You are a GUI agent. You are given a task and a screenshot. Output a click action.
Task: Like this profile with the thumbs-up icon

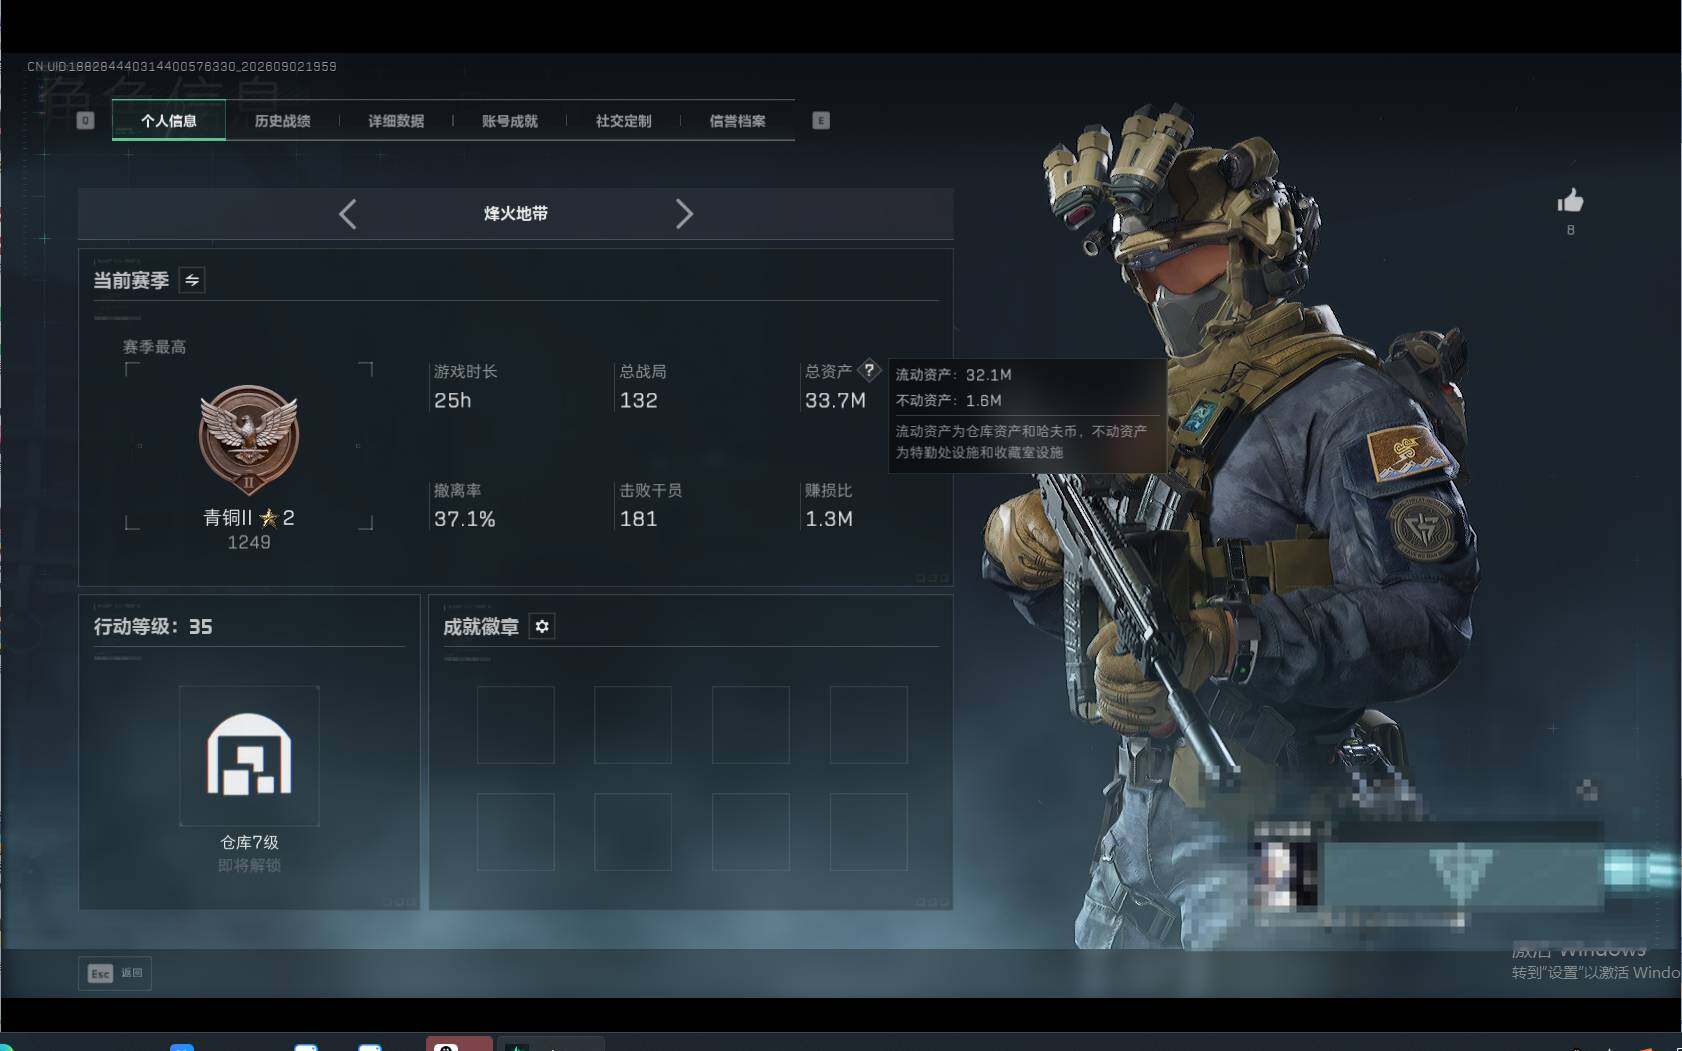click(x=1570, y=201)
